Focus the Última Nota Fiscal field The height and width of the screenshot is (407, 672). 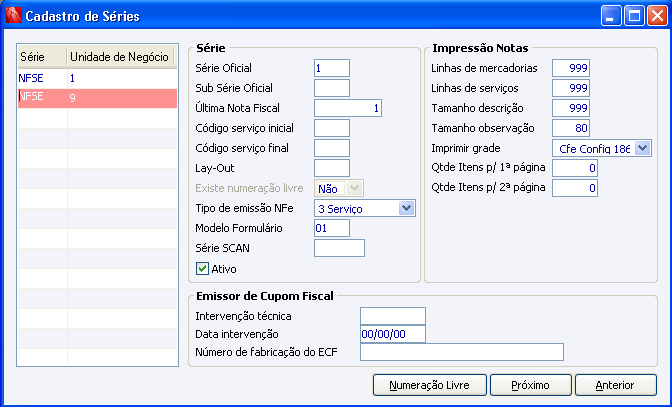tap(348, 108)
